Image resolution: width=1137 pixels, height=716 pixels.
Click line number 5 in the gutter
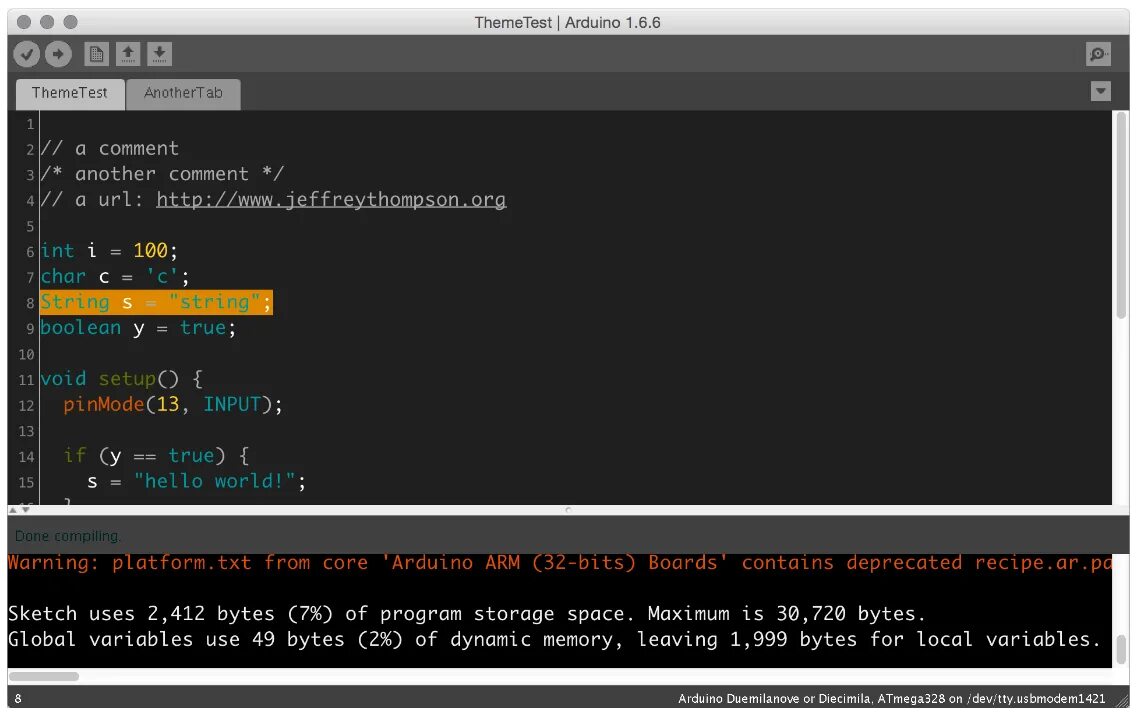(x=30, y=227)
